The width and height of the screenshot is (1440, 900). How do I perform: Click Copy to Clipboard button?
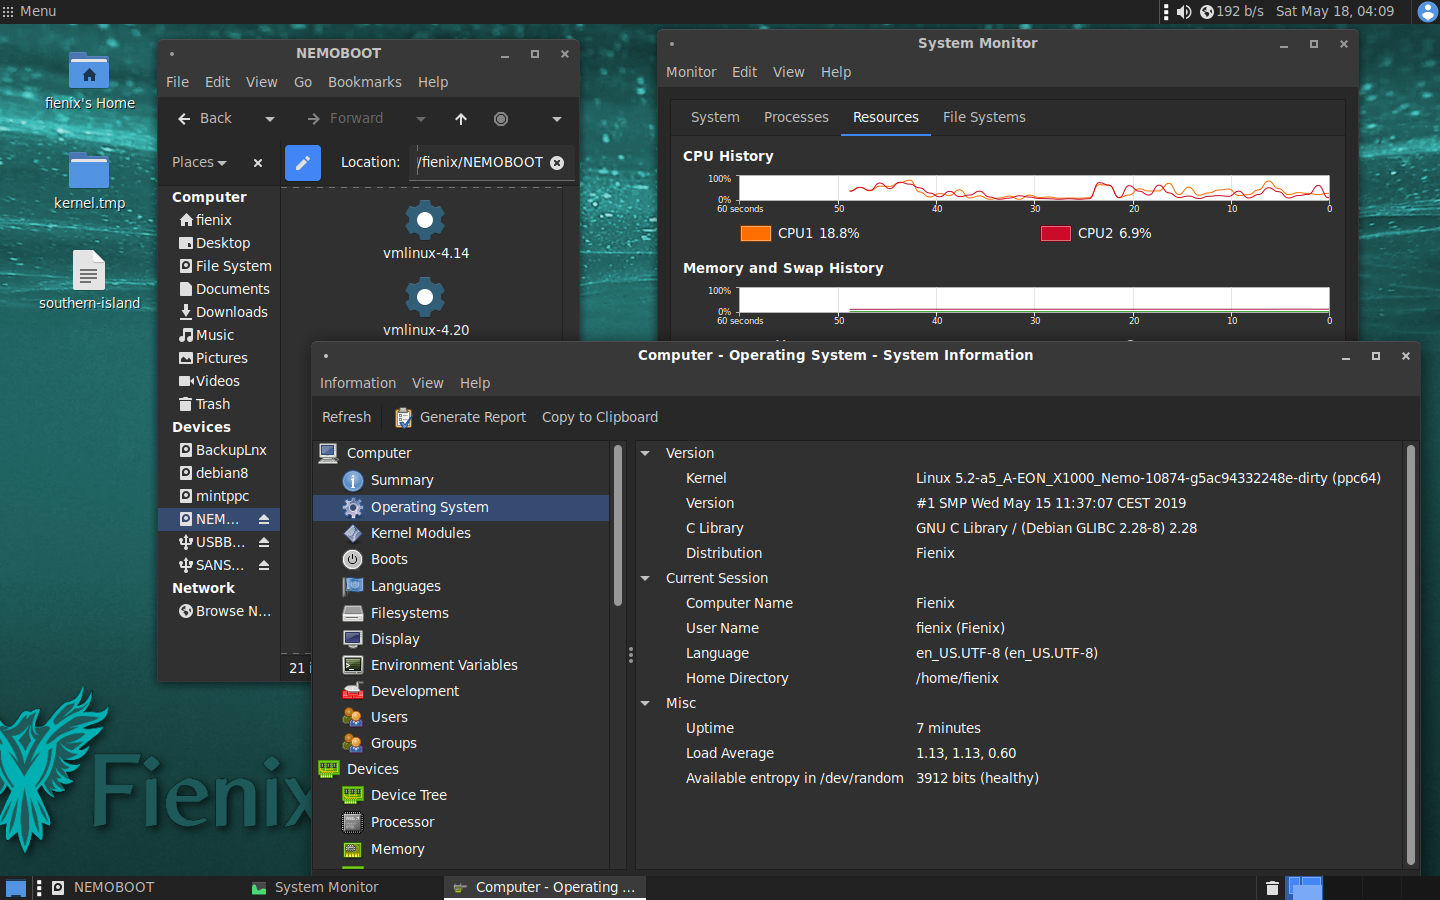[600, 417]
